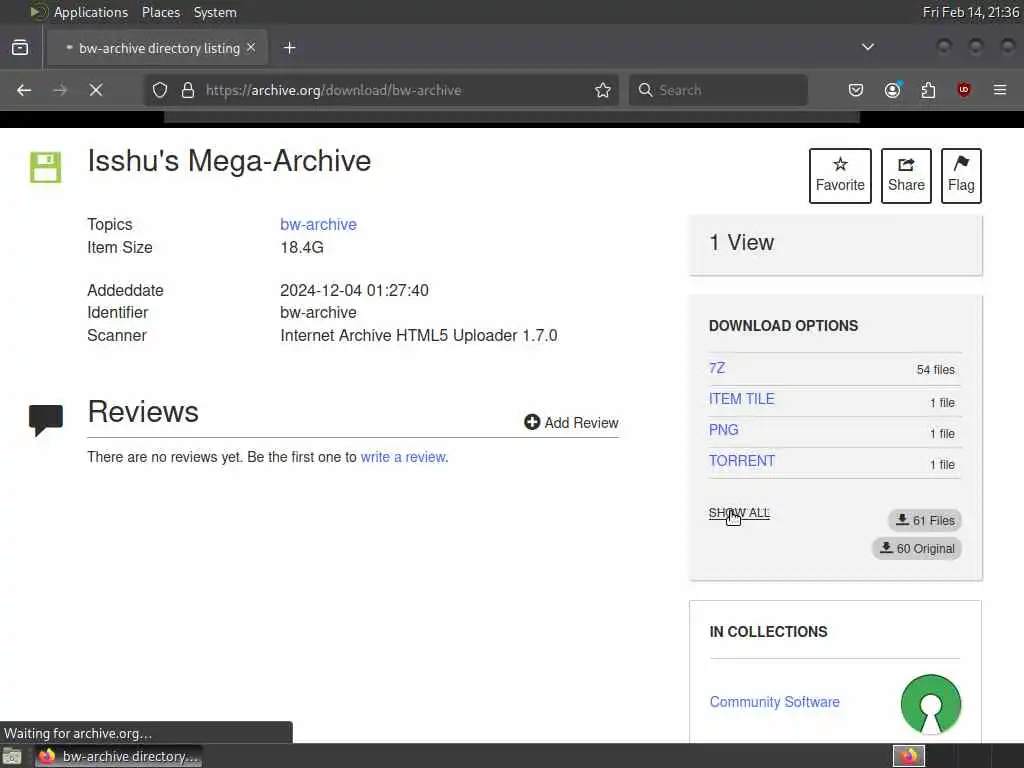Open the Firefox account icon
Screen dimensions: 1024x768
(892, 90)
